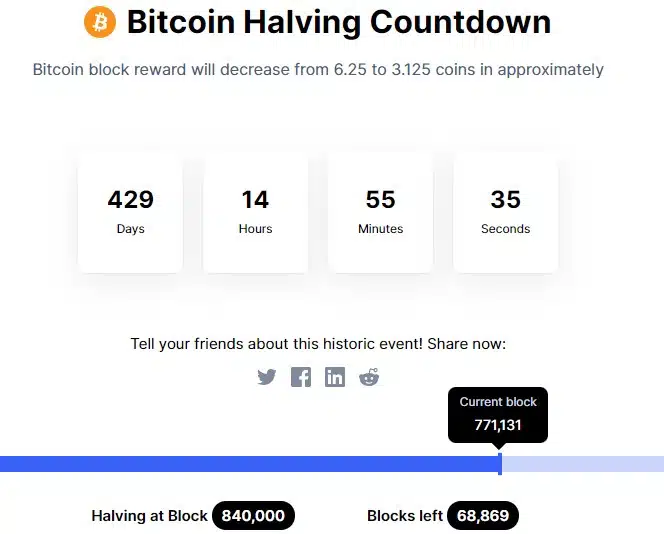Click the 35 Seconds countdown card
The height and width of the screenshot is (534, 664).
(506, 212)
